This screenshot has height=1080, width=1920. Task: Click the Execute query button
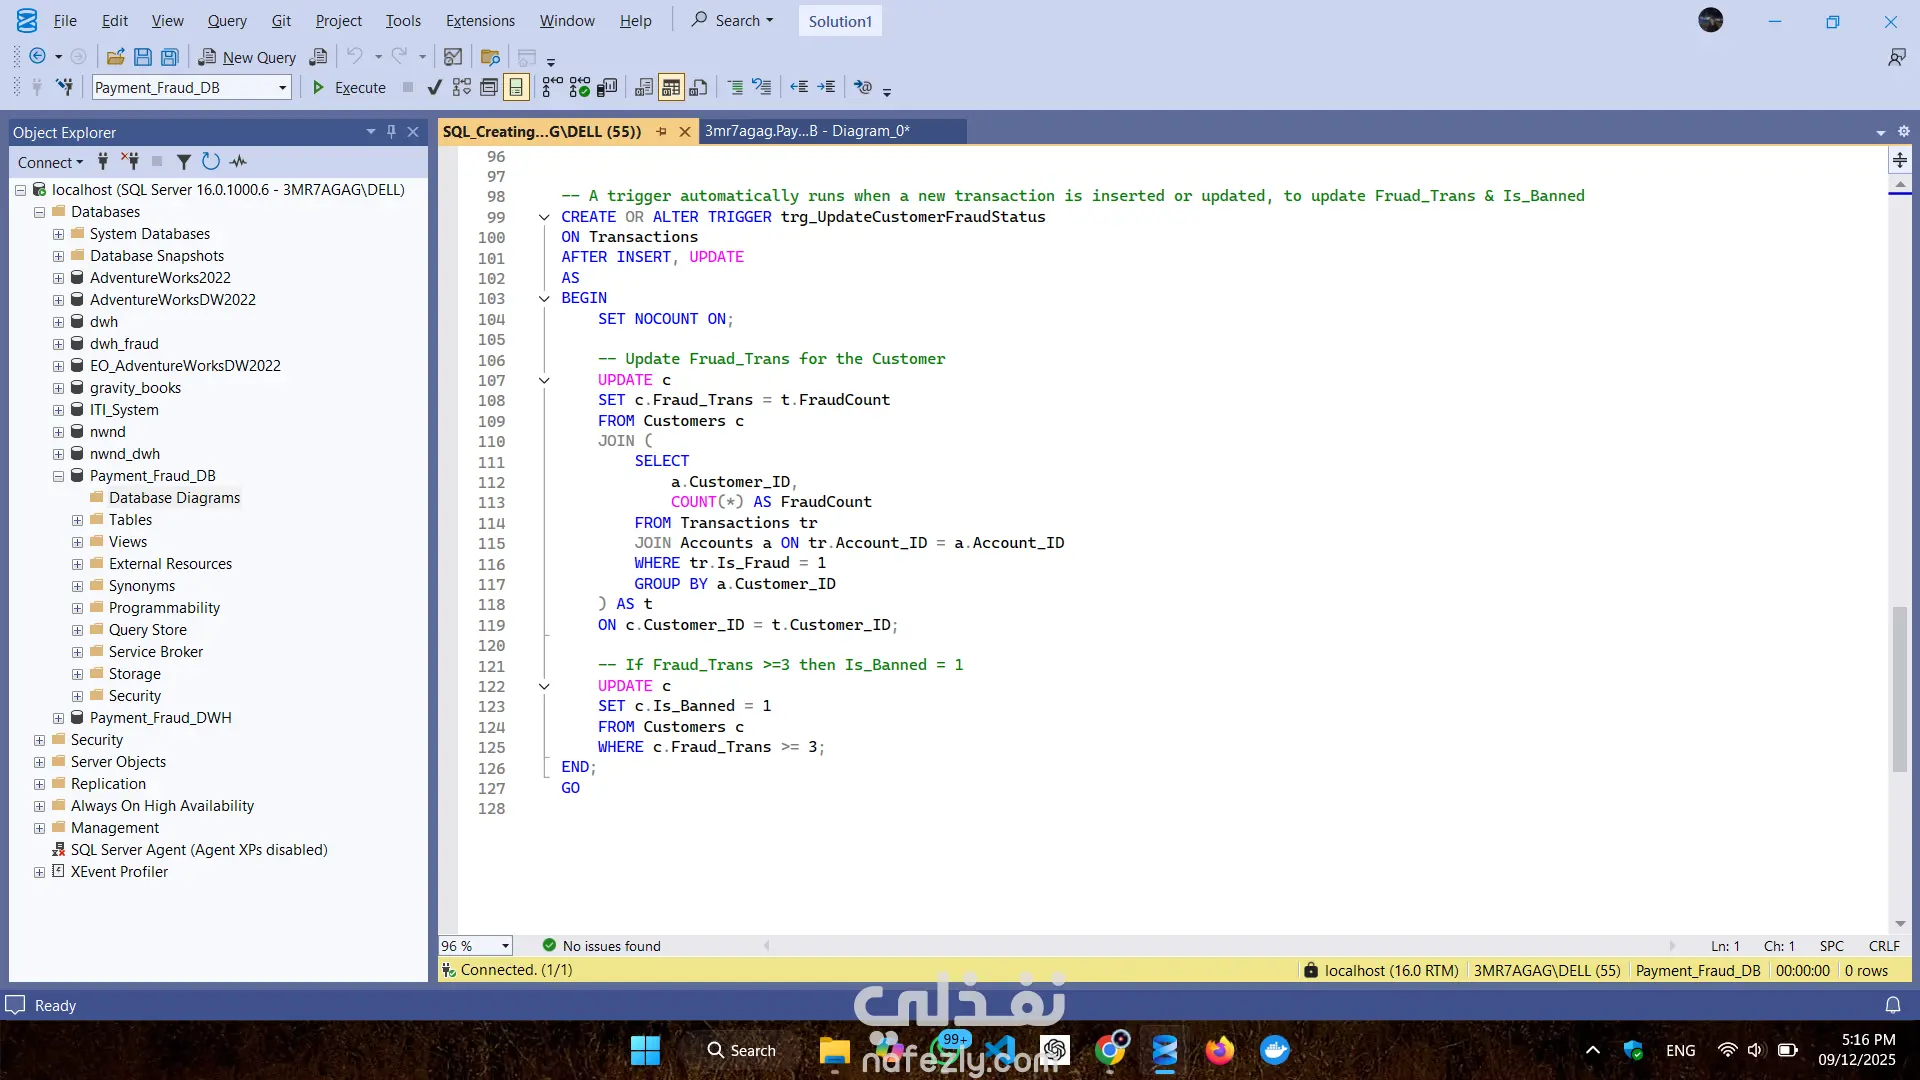coord(349,88)
